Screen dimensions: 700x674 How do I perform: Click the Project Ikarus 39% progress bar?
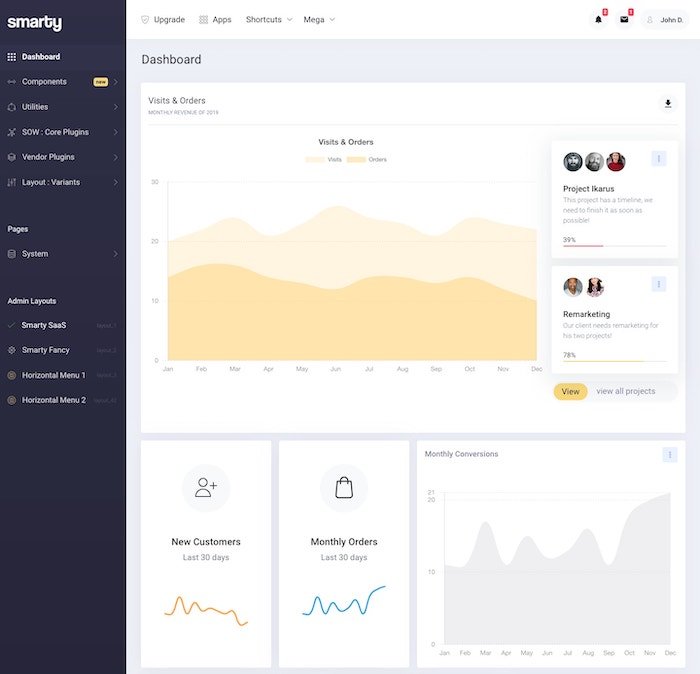point(614,246)
